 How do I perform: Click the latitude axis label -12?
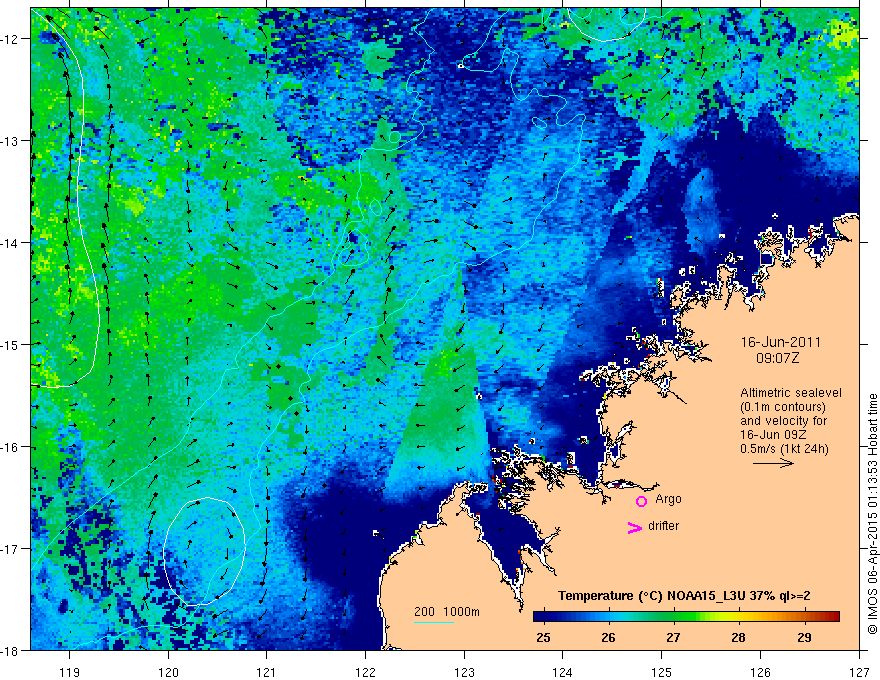click(x=10, y=39)
